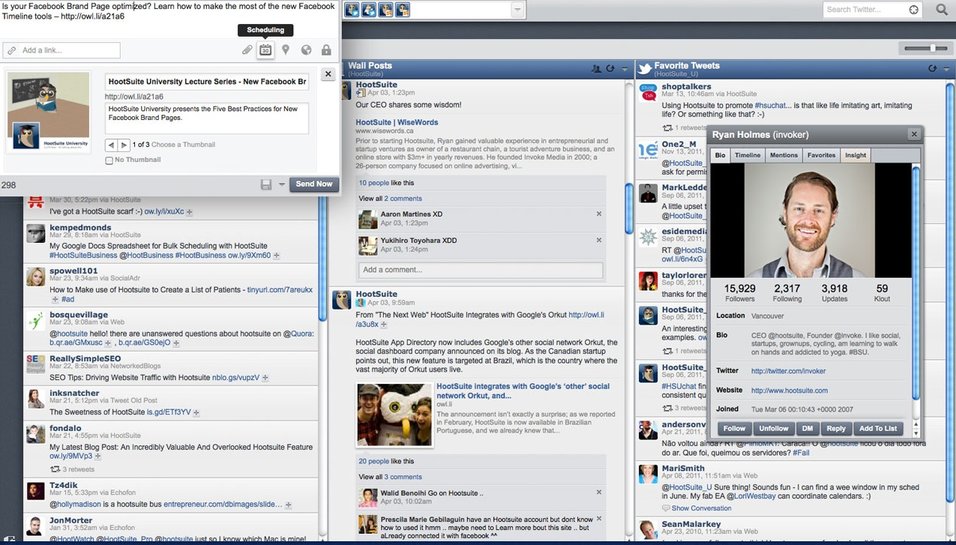Open the globe targeting icon
Viewport: 956px width, 545px height.
(307, 50)
